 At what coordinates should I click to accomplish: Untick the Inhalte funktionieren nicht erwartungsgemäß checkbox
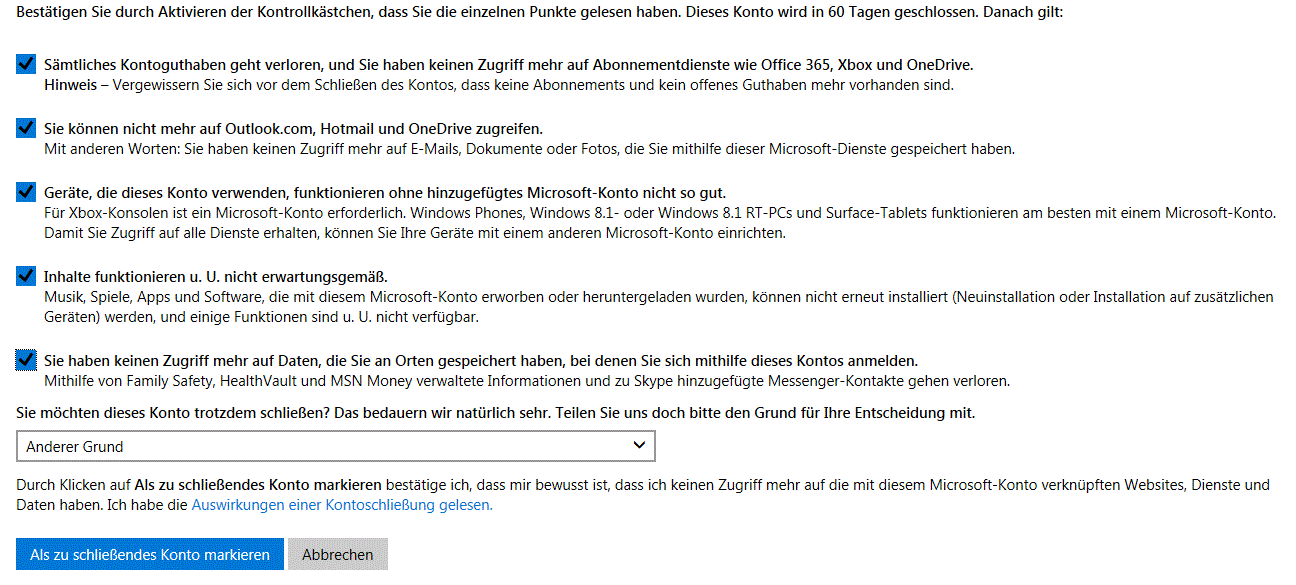tap(26, 276)
